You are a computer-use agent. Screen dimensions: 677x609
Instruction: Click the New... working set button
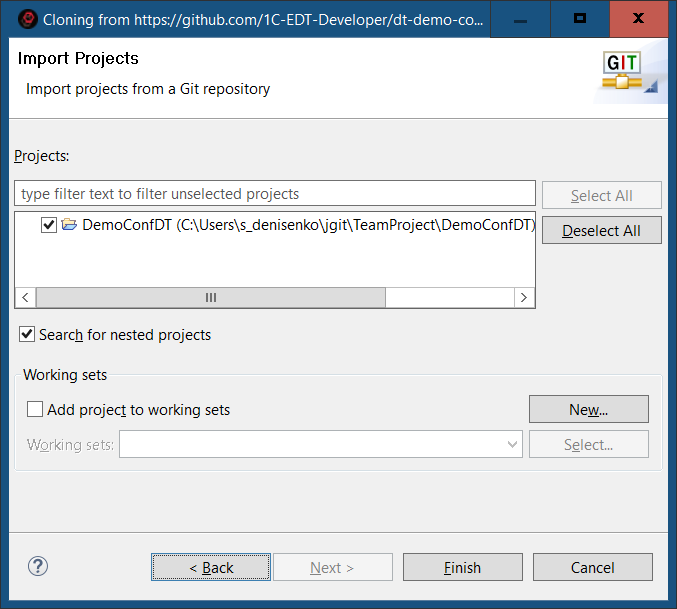coord(588,409)
